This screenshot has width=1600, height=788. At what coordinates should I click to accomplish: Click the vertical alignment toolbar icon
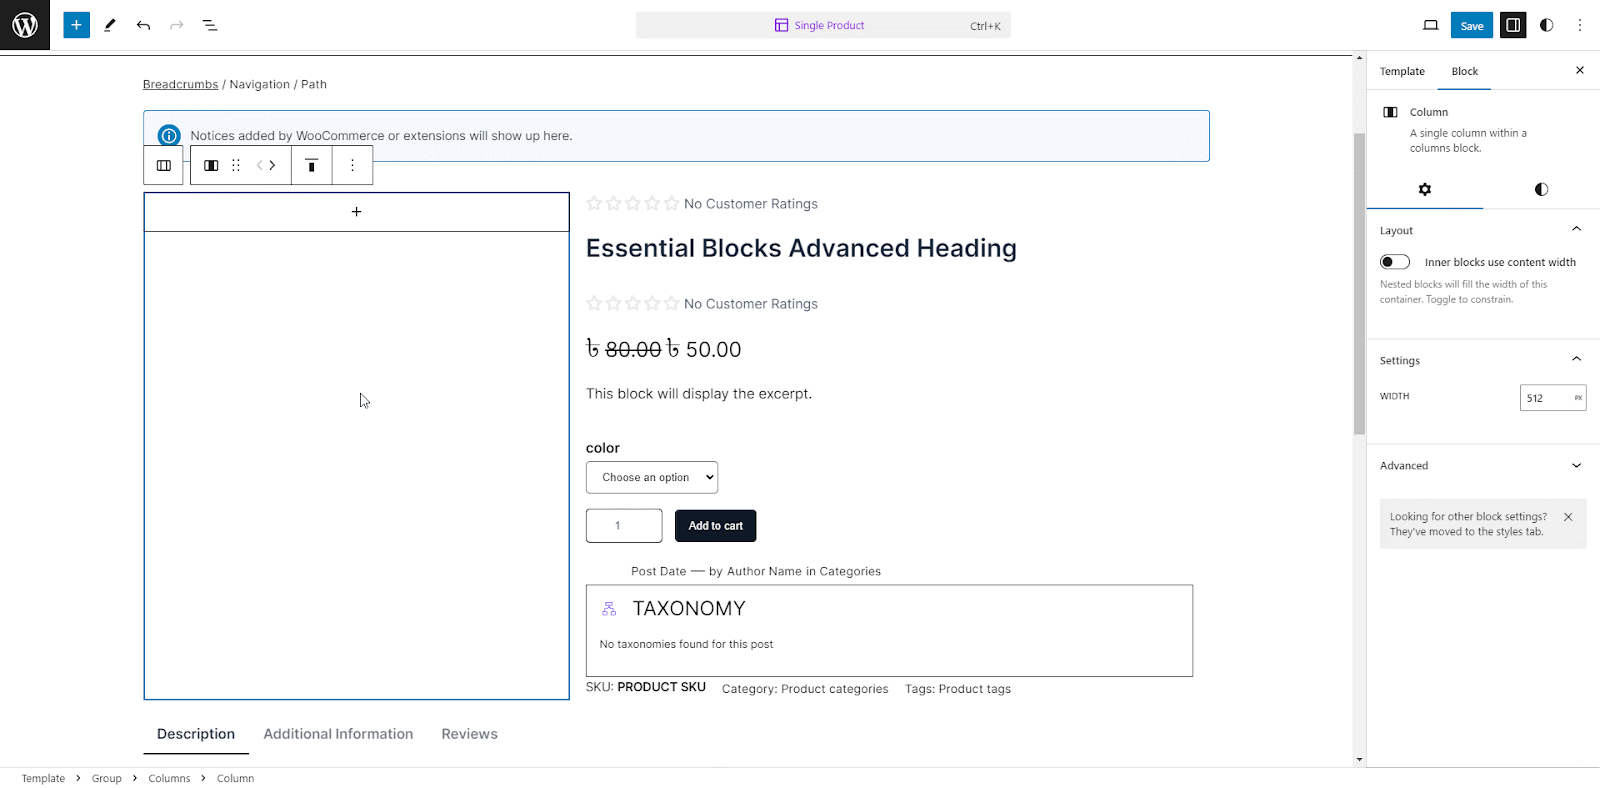point(311,166)
